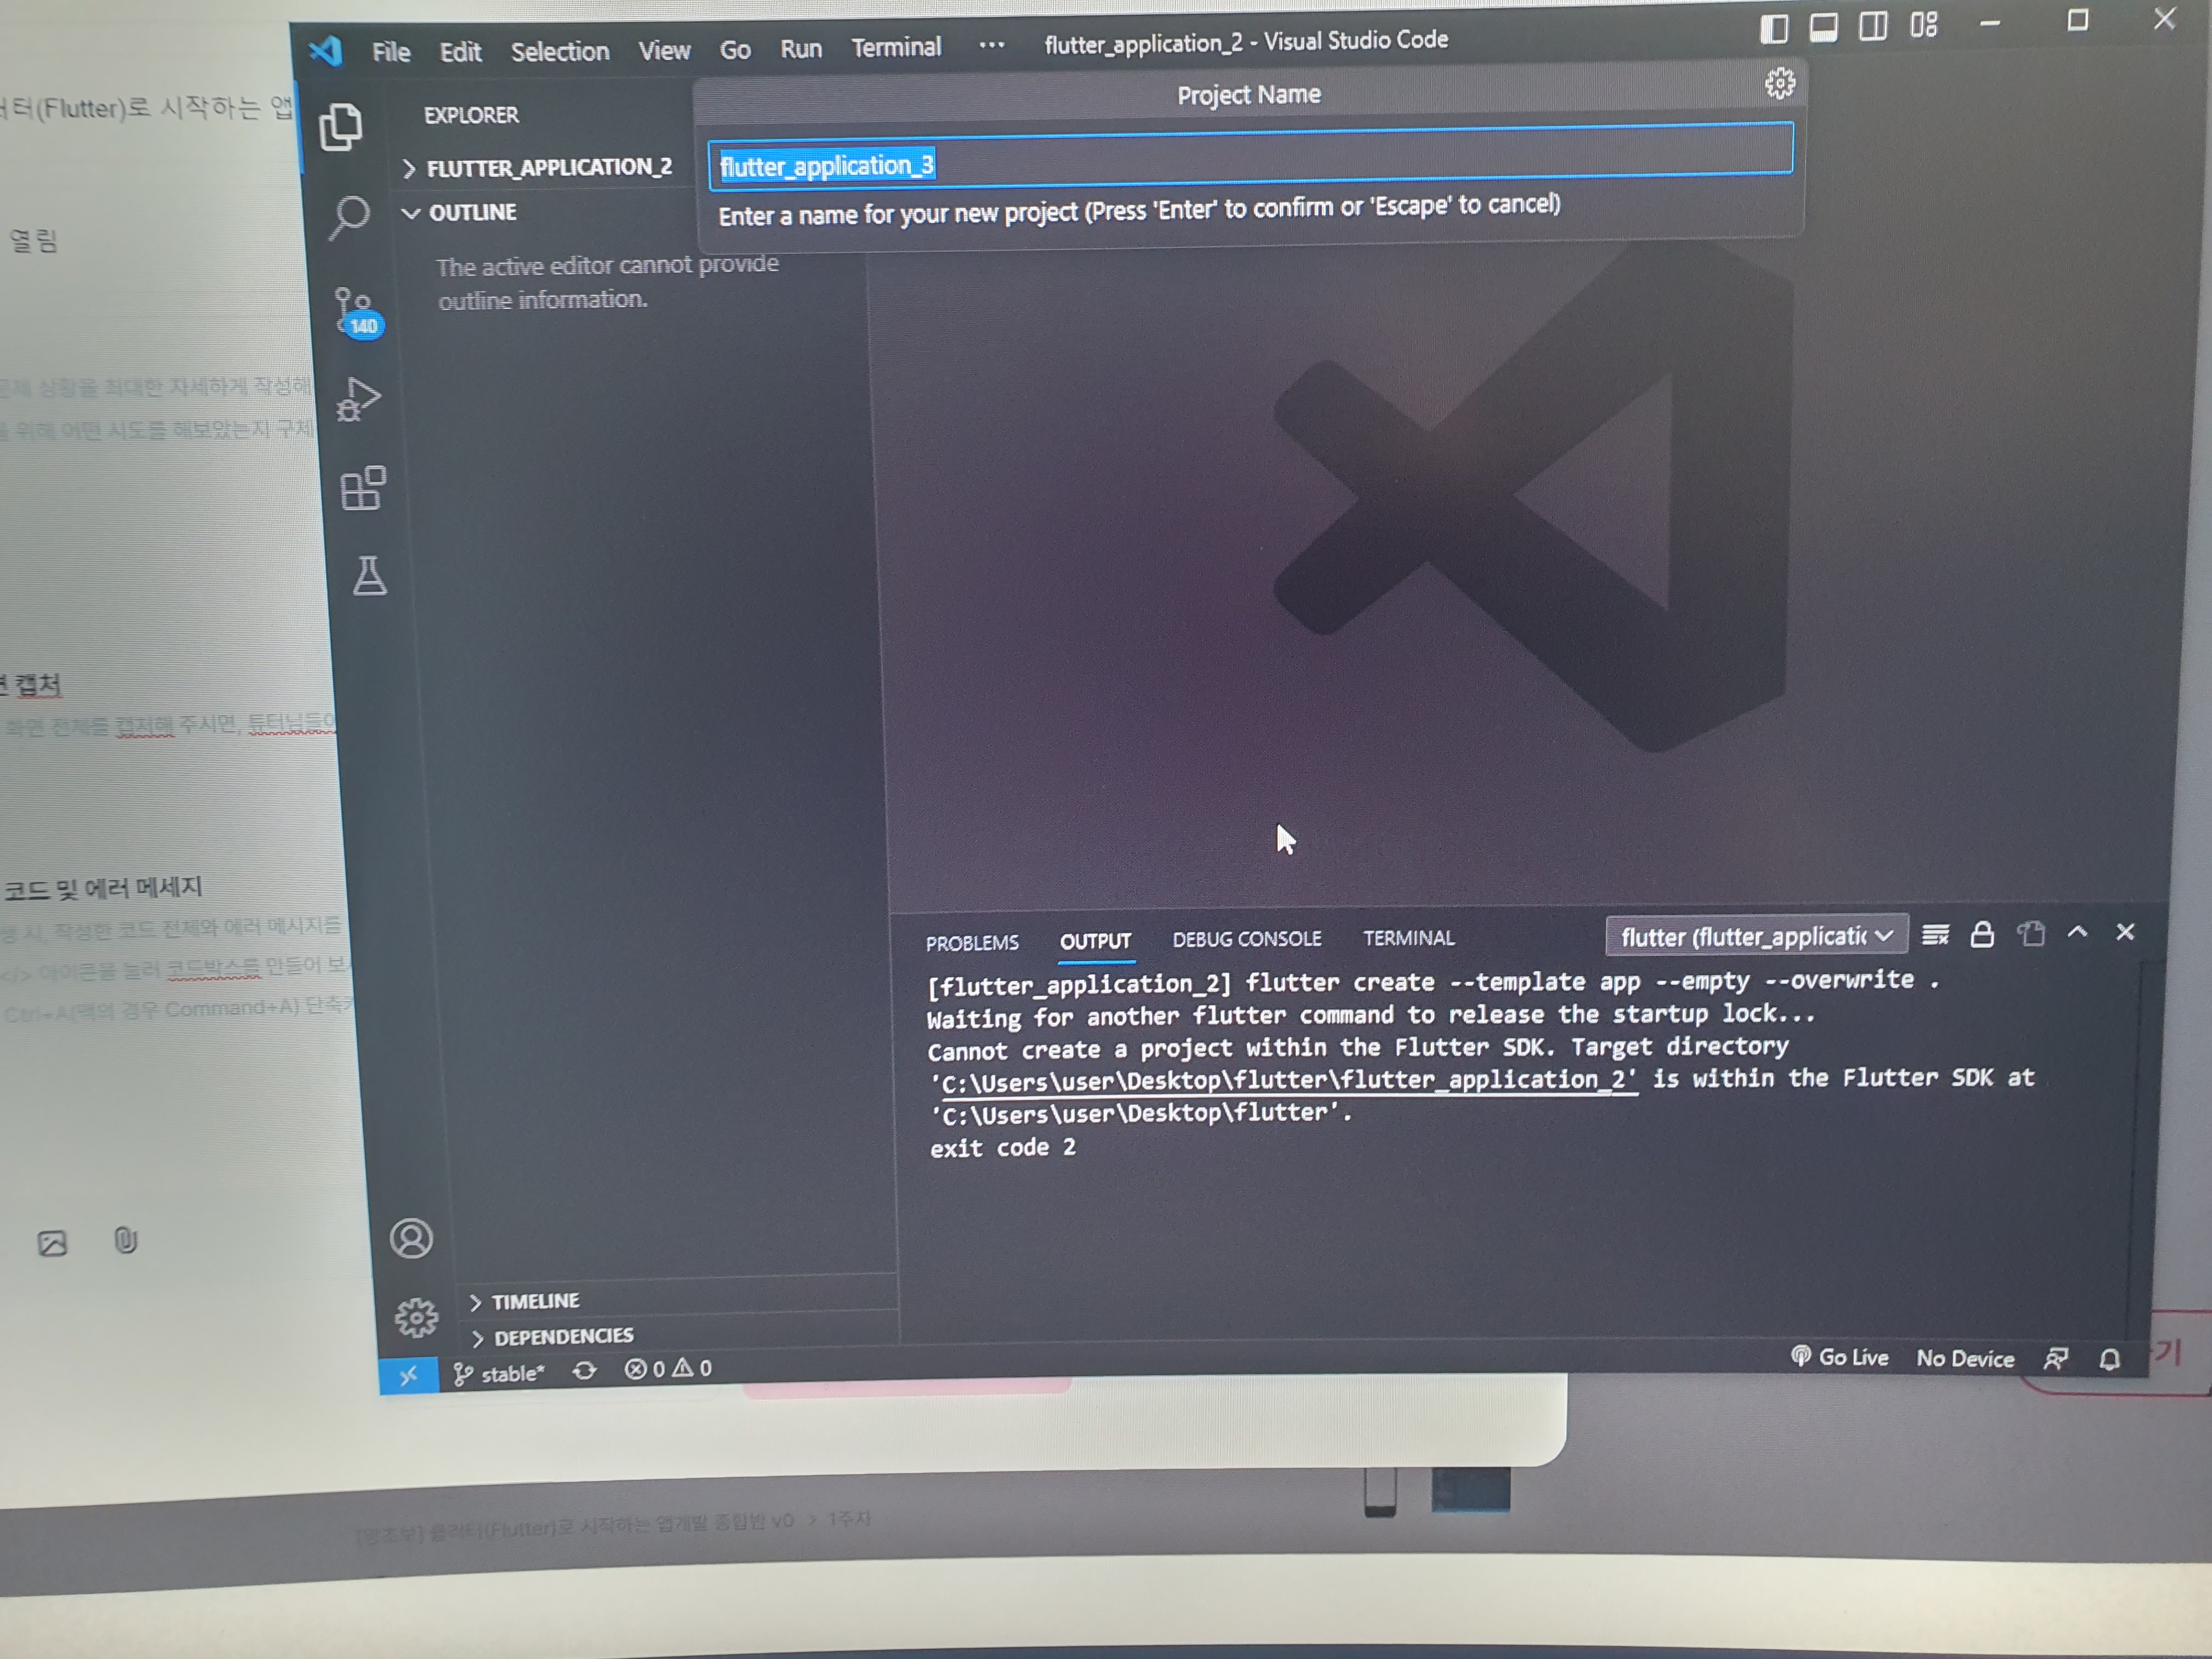Image resolution: width=2212 pixels, height=1659 pixels.
Task: Open the errors and warnings count
Action: click(x=668, y=1369)
